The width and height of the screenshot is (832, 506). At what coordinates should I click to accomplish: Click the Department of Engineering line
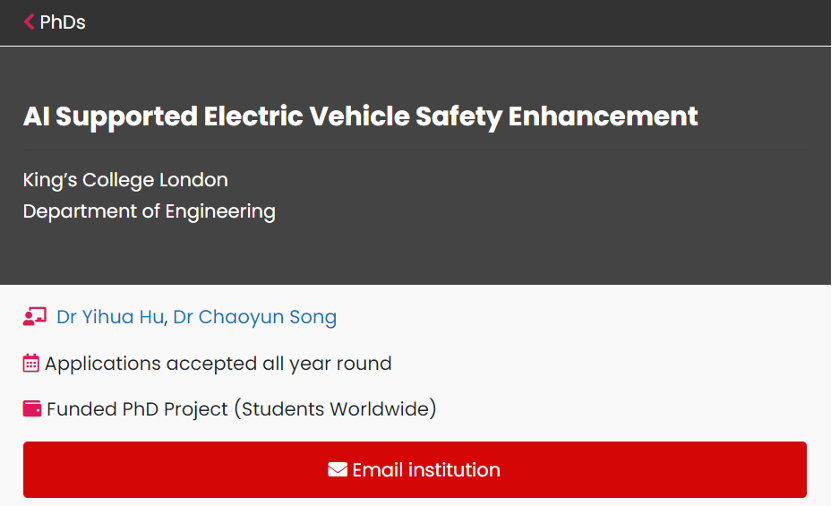(149, 211)
